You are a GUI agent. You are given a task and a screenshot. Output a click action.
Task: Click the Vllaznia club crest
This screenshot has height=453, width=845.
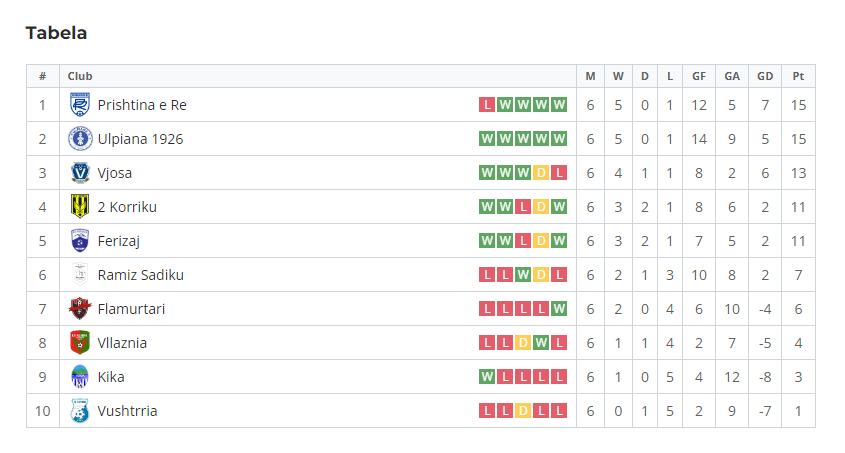click(x=80, y=343)
